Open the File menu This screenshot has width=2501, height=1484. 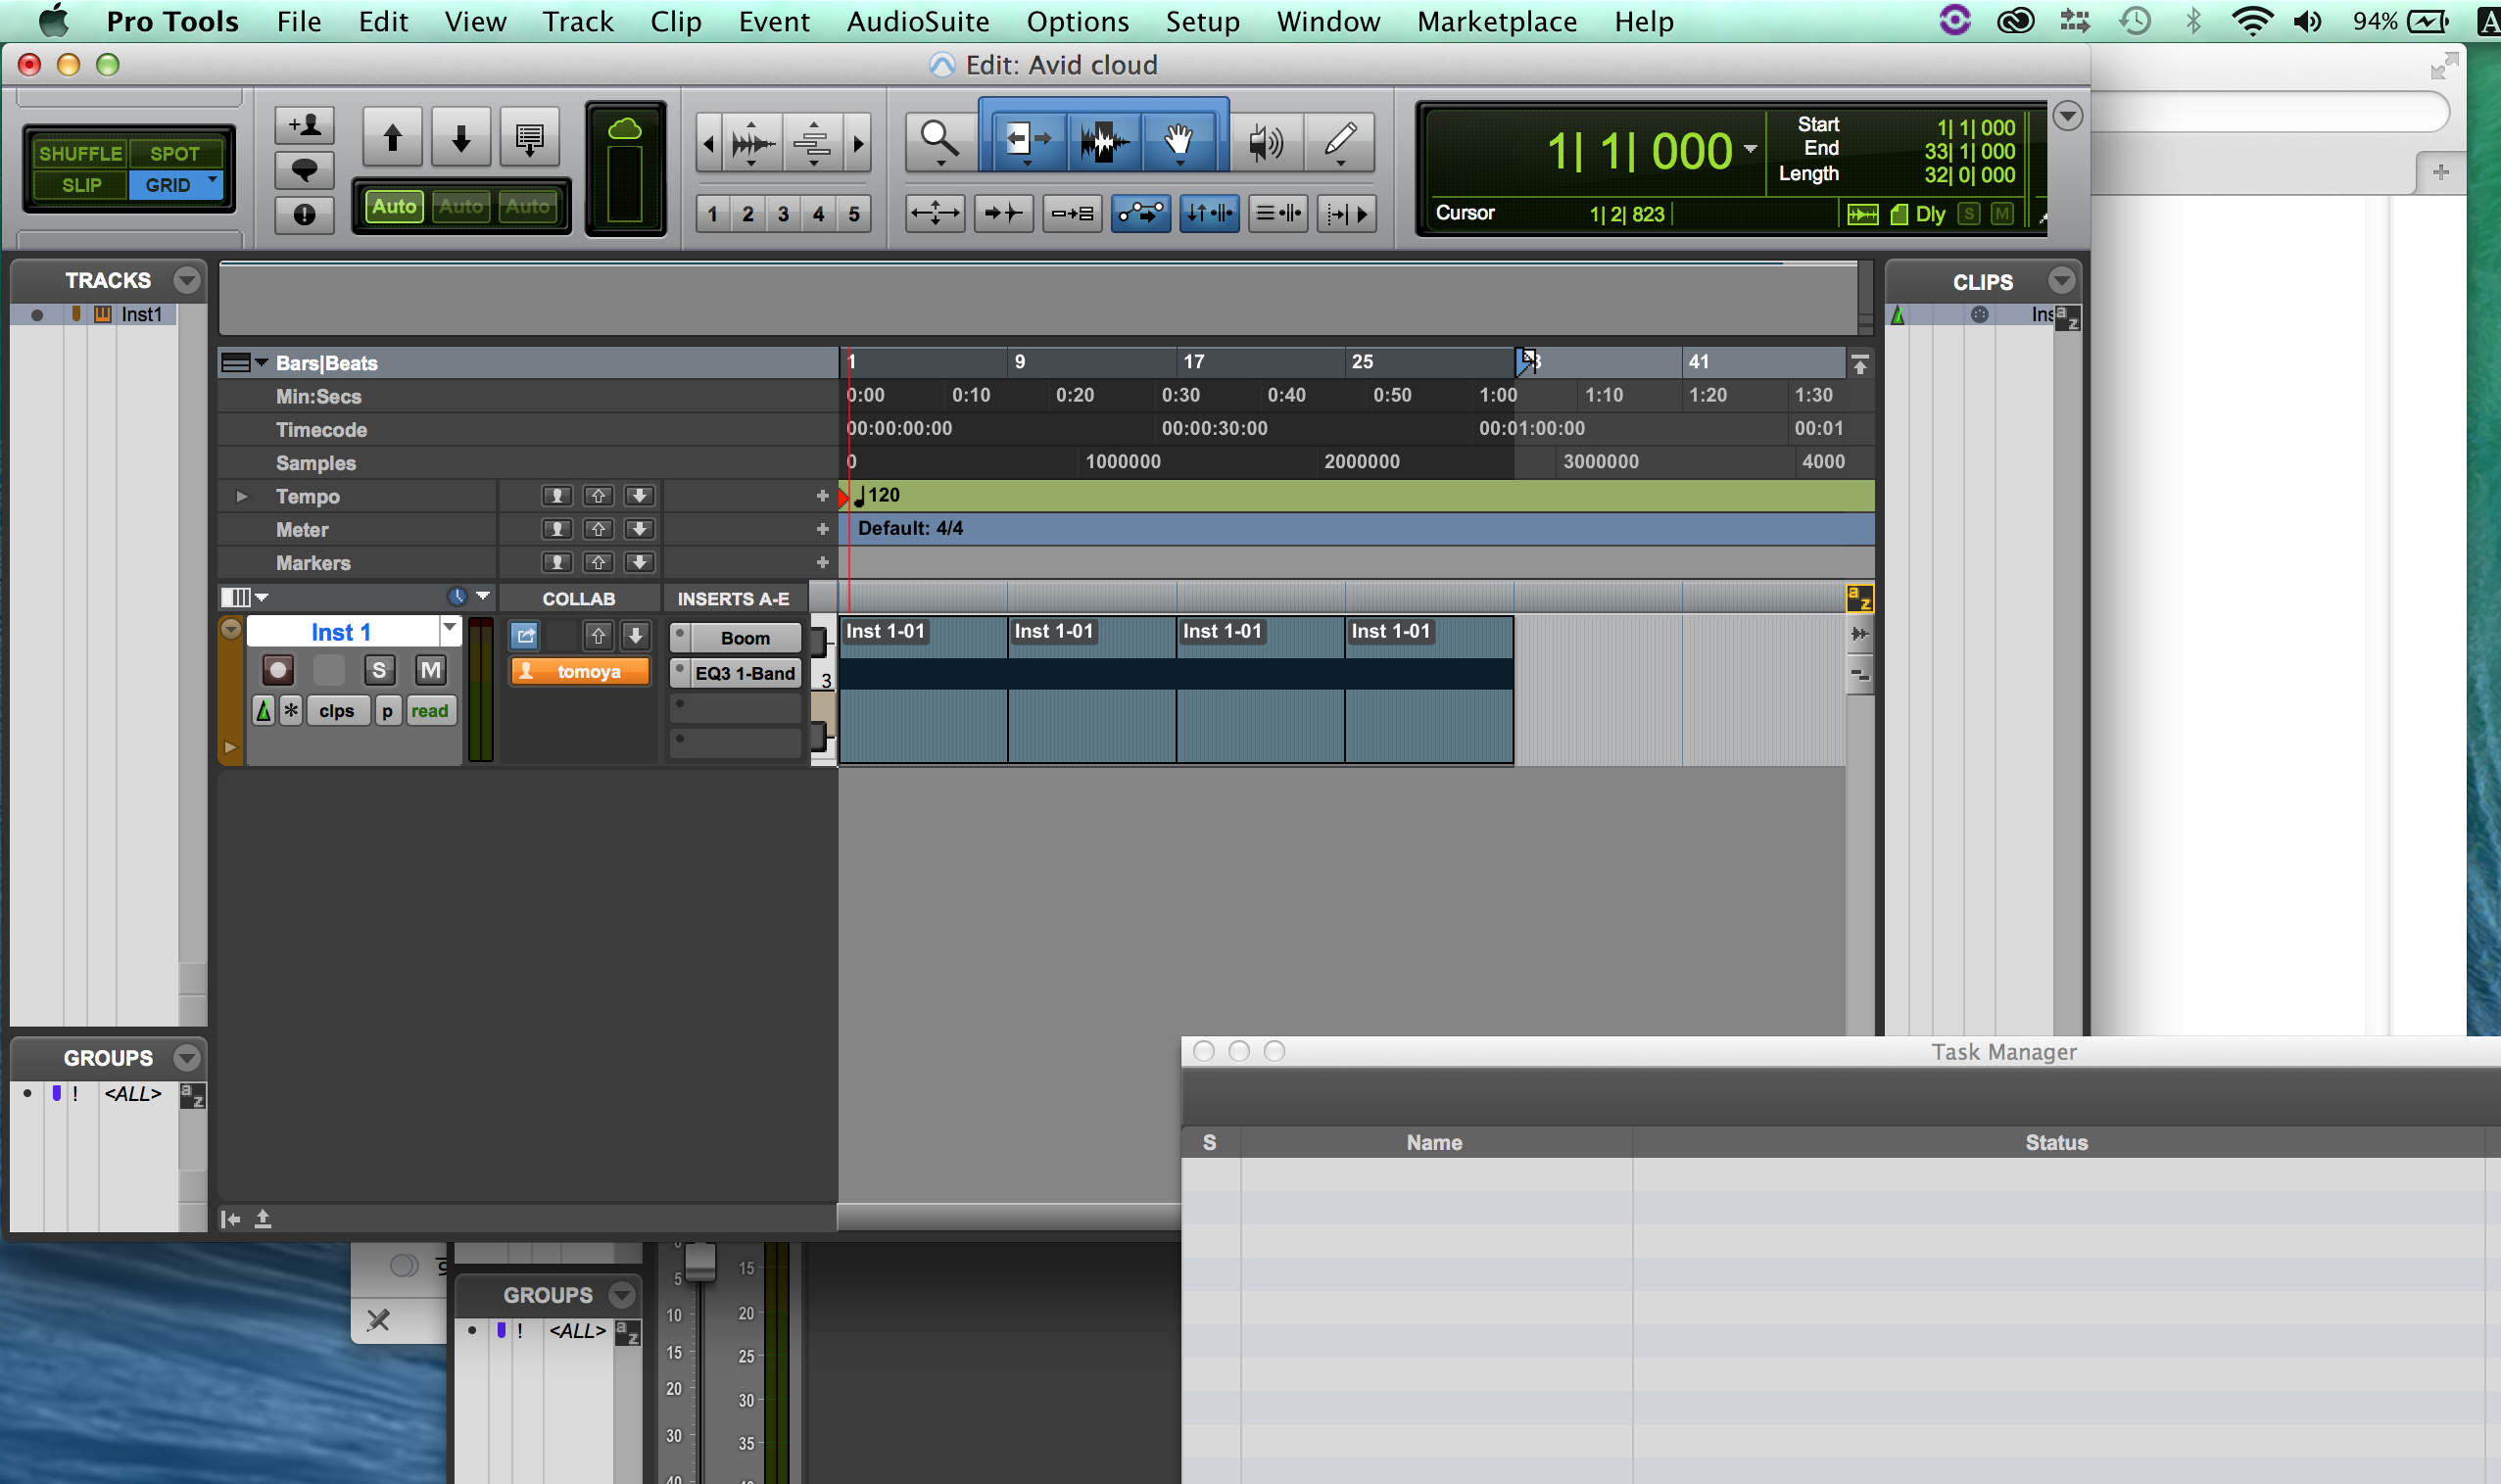point(299,21)
